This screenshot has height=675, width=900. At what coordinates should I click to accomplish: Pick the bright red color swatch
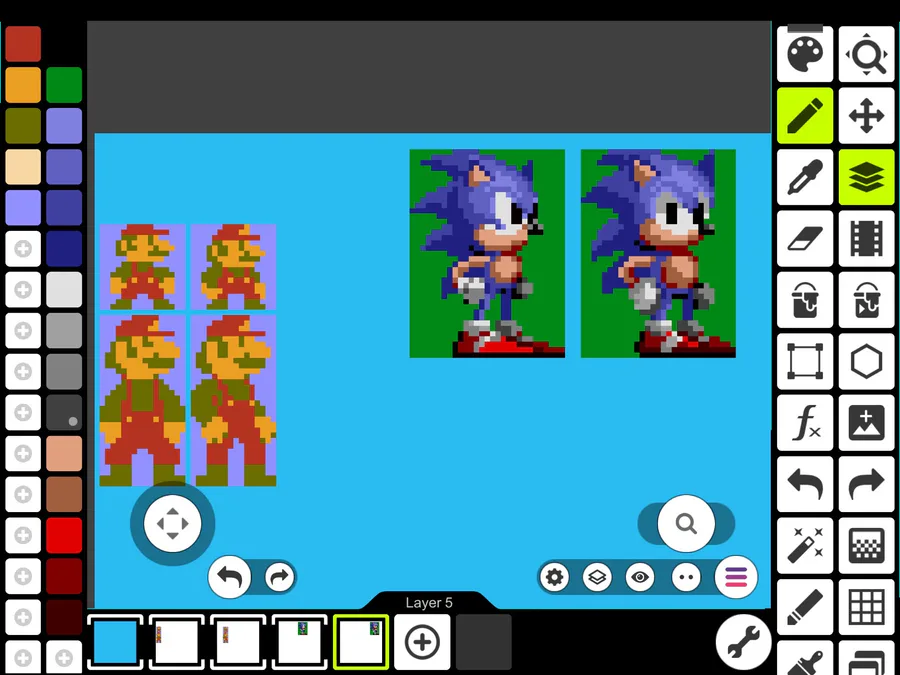click(64, 536)
